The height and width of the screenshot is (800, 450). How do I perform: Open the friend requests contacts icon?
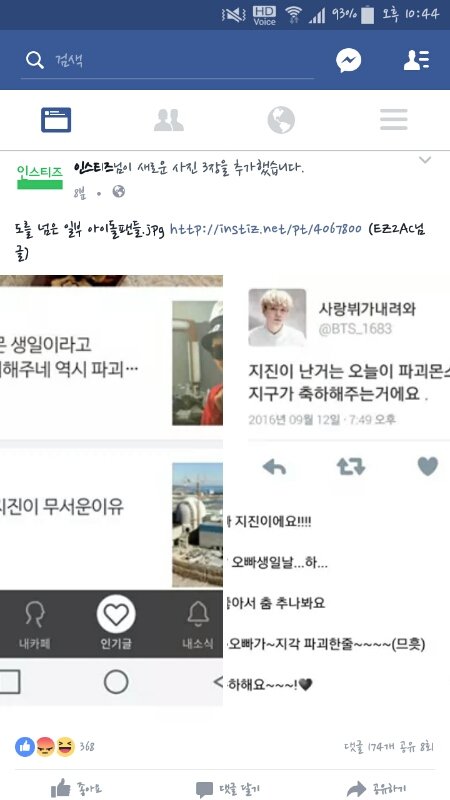(x=416, y=60)
